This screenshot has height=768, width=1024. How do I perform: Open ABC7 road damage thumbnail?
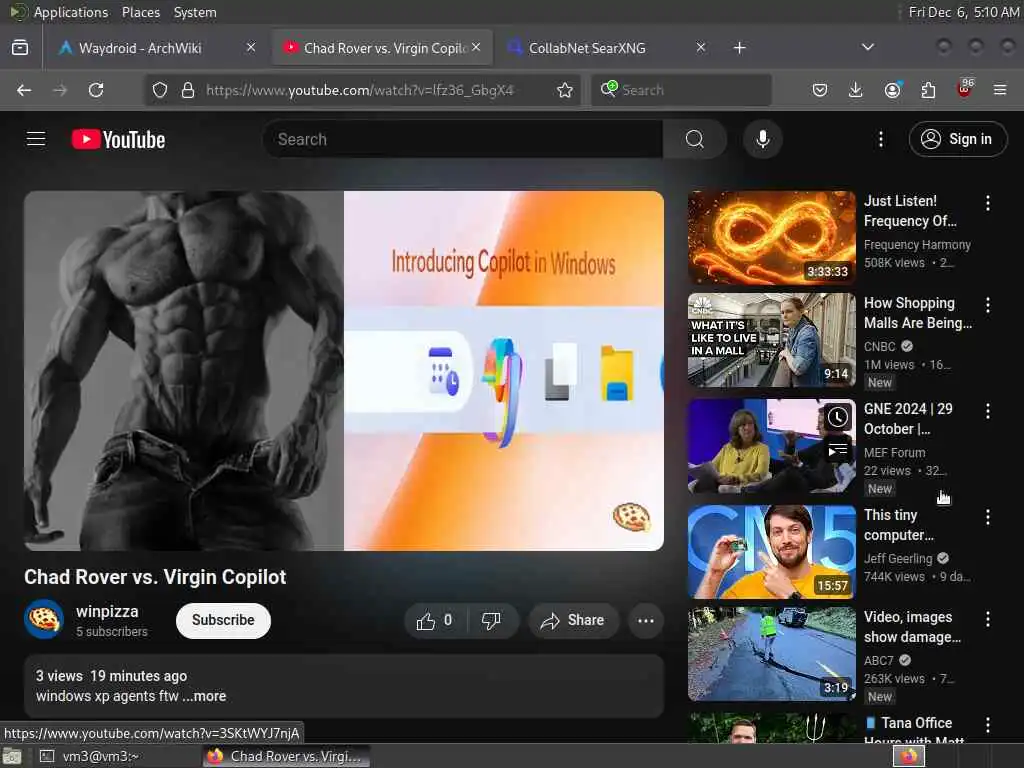pyautogui.click(x=771, y=654)
